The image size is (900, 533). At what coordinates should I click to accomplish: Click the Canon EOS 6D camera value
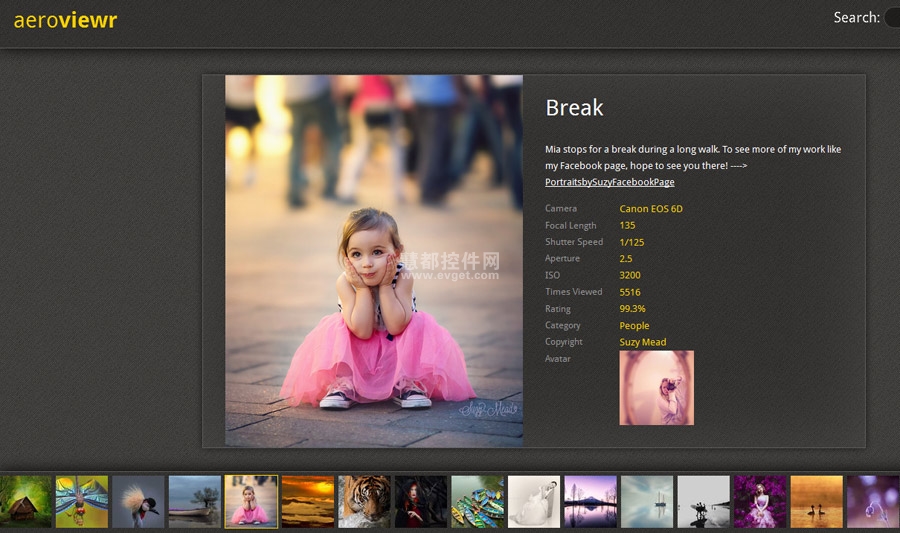[x=651, y=209]
